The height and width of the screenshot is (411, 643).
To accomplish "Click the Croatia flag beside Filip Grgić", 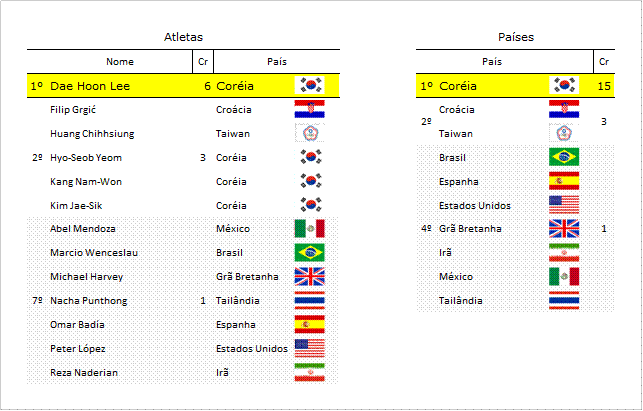I will coord(309,110).
